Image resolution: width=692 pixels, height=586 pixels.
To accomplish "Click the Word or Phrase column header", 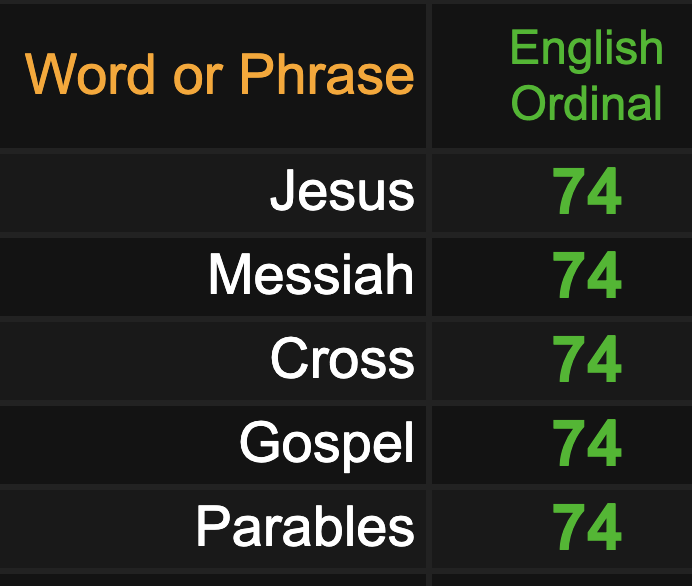I will pyautogui.click(x=219, y=74).
